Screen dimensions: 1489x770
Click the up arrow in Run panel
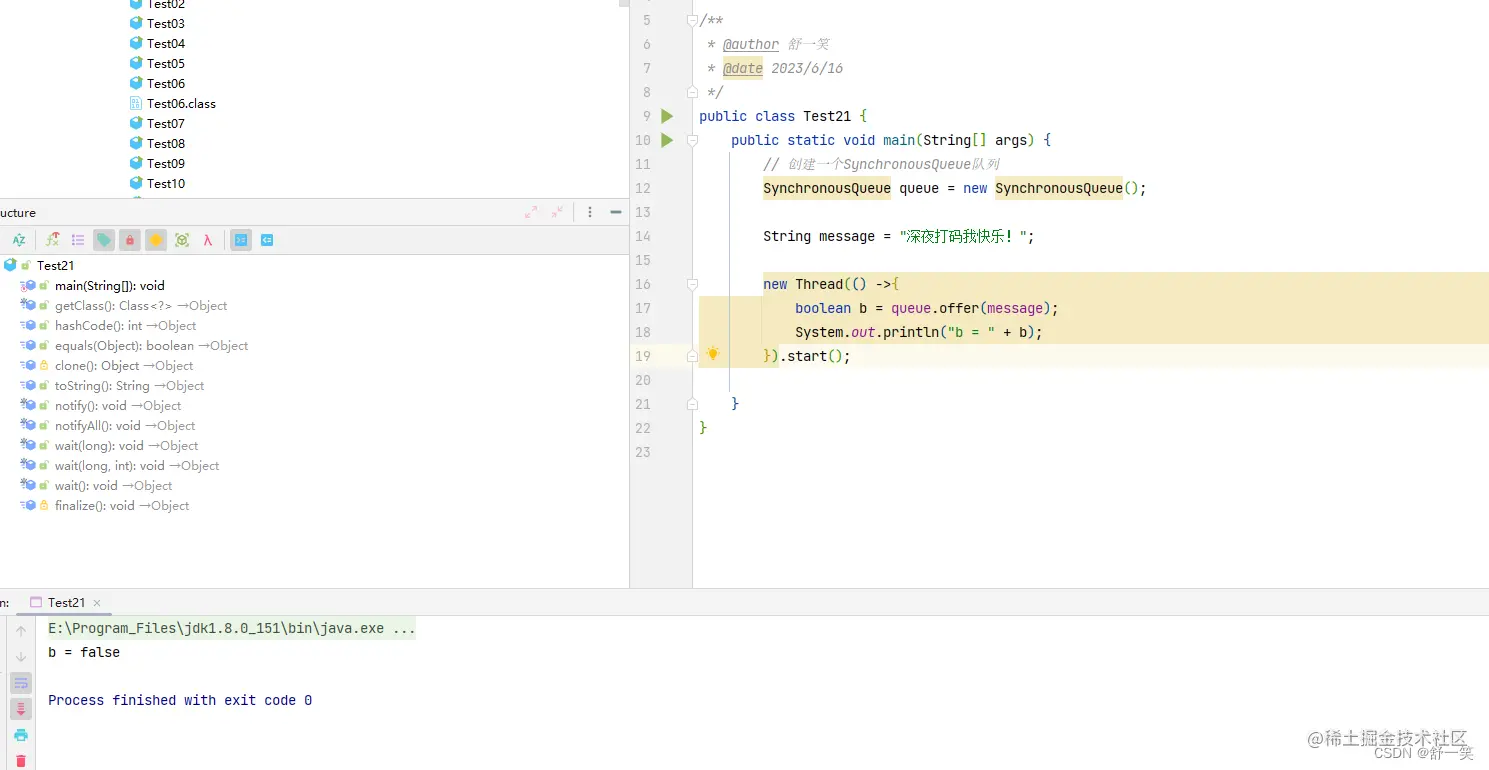pos(21,631)
